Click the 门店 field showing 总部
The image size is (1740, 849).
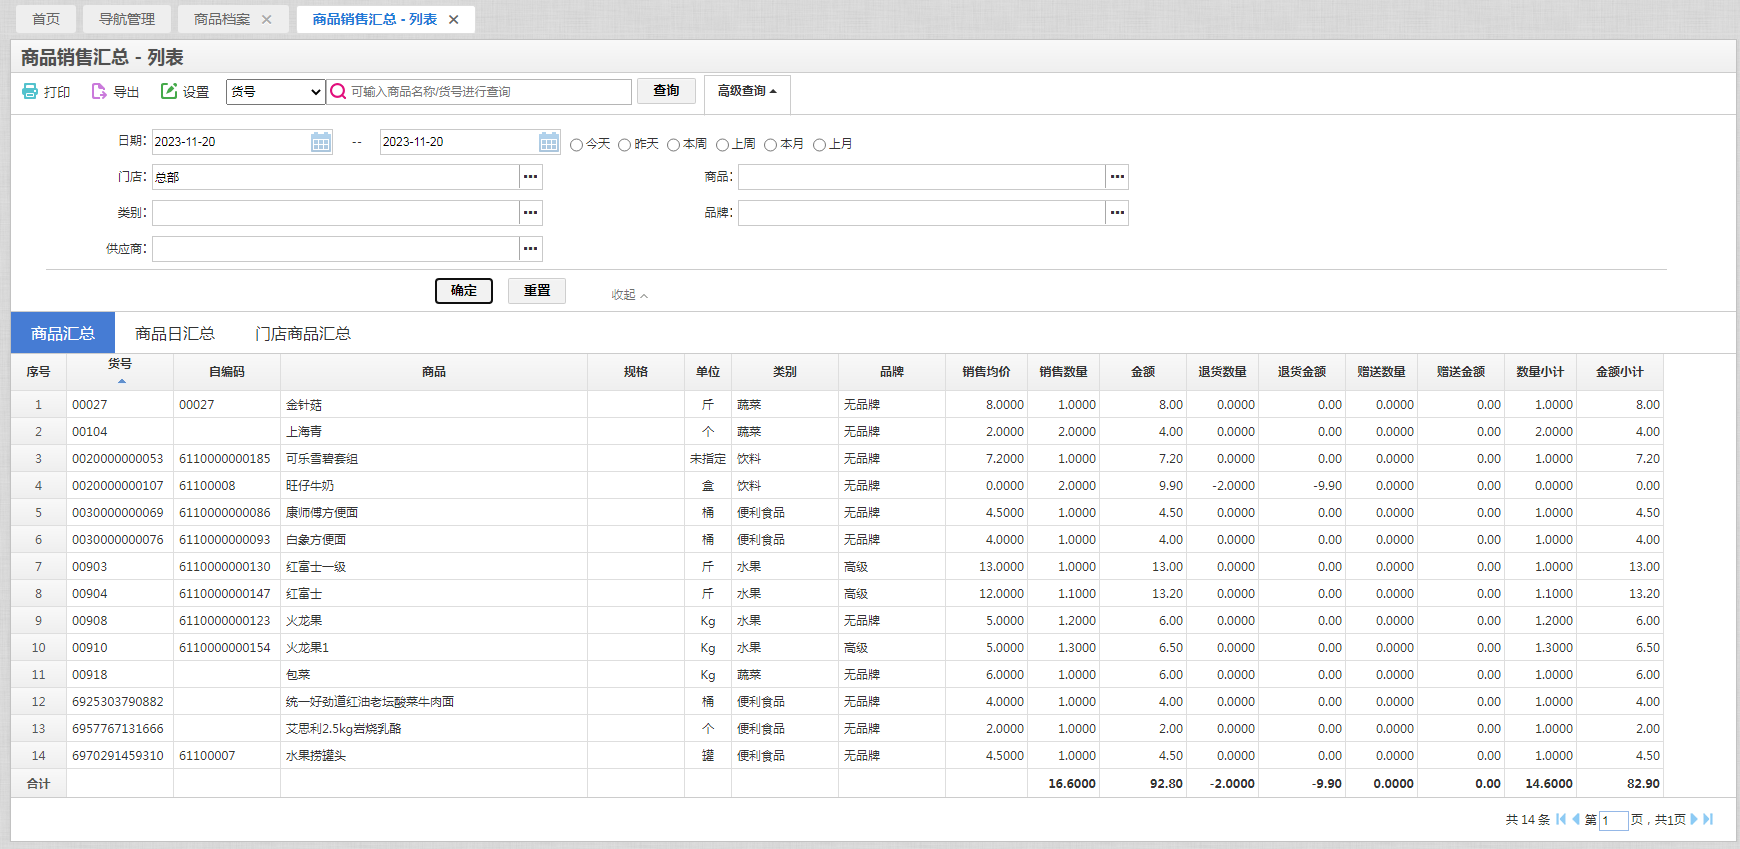click(x=335, y=177)
